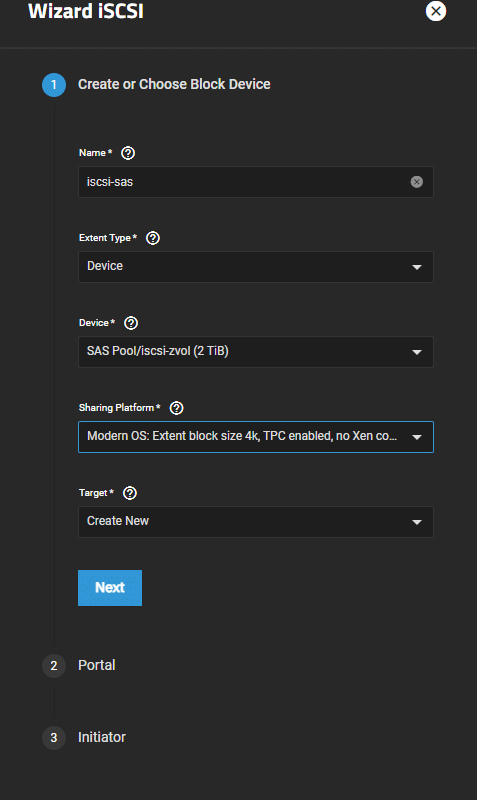The image size is (477, 800).
Task: Jump to the Portal step
Action: 96,665
